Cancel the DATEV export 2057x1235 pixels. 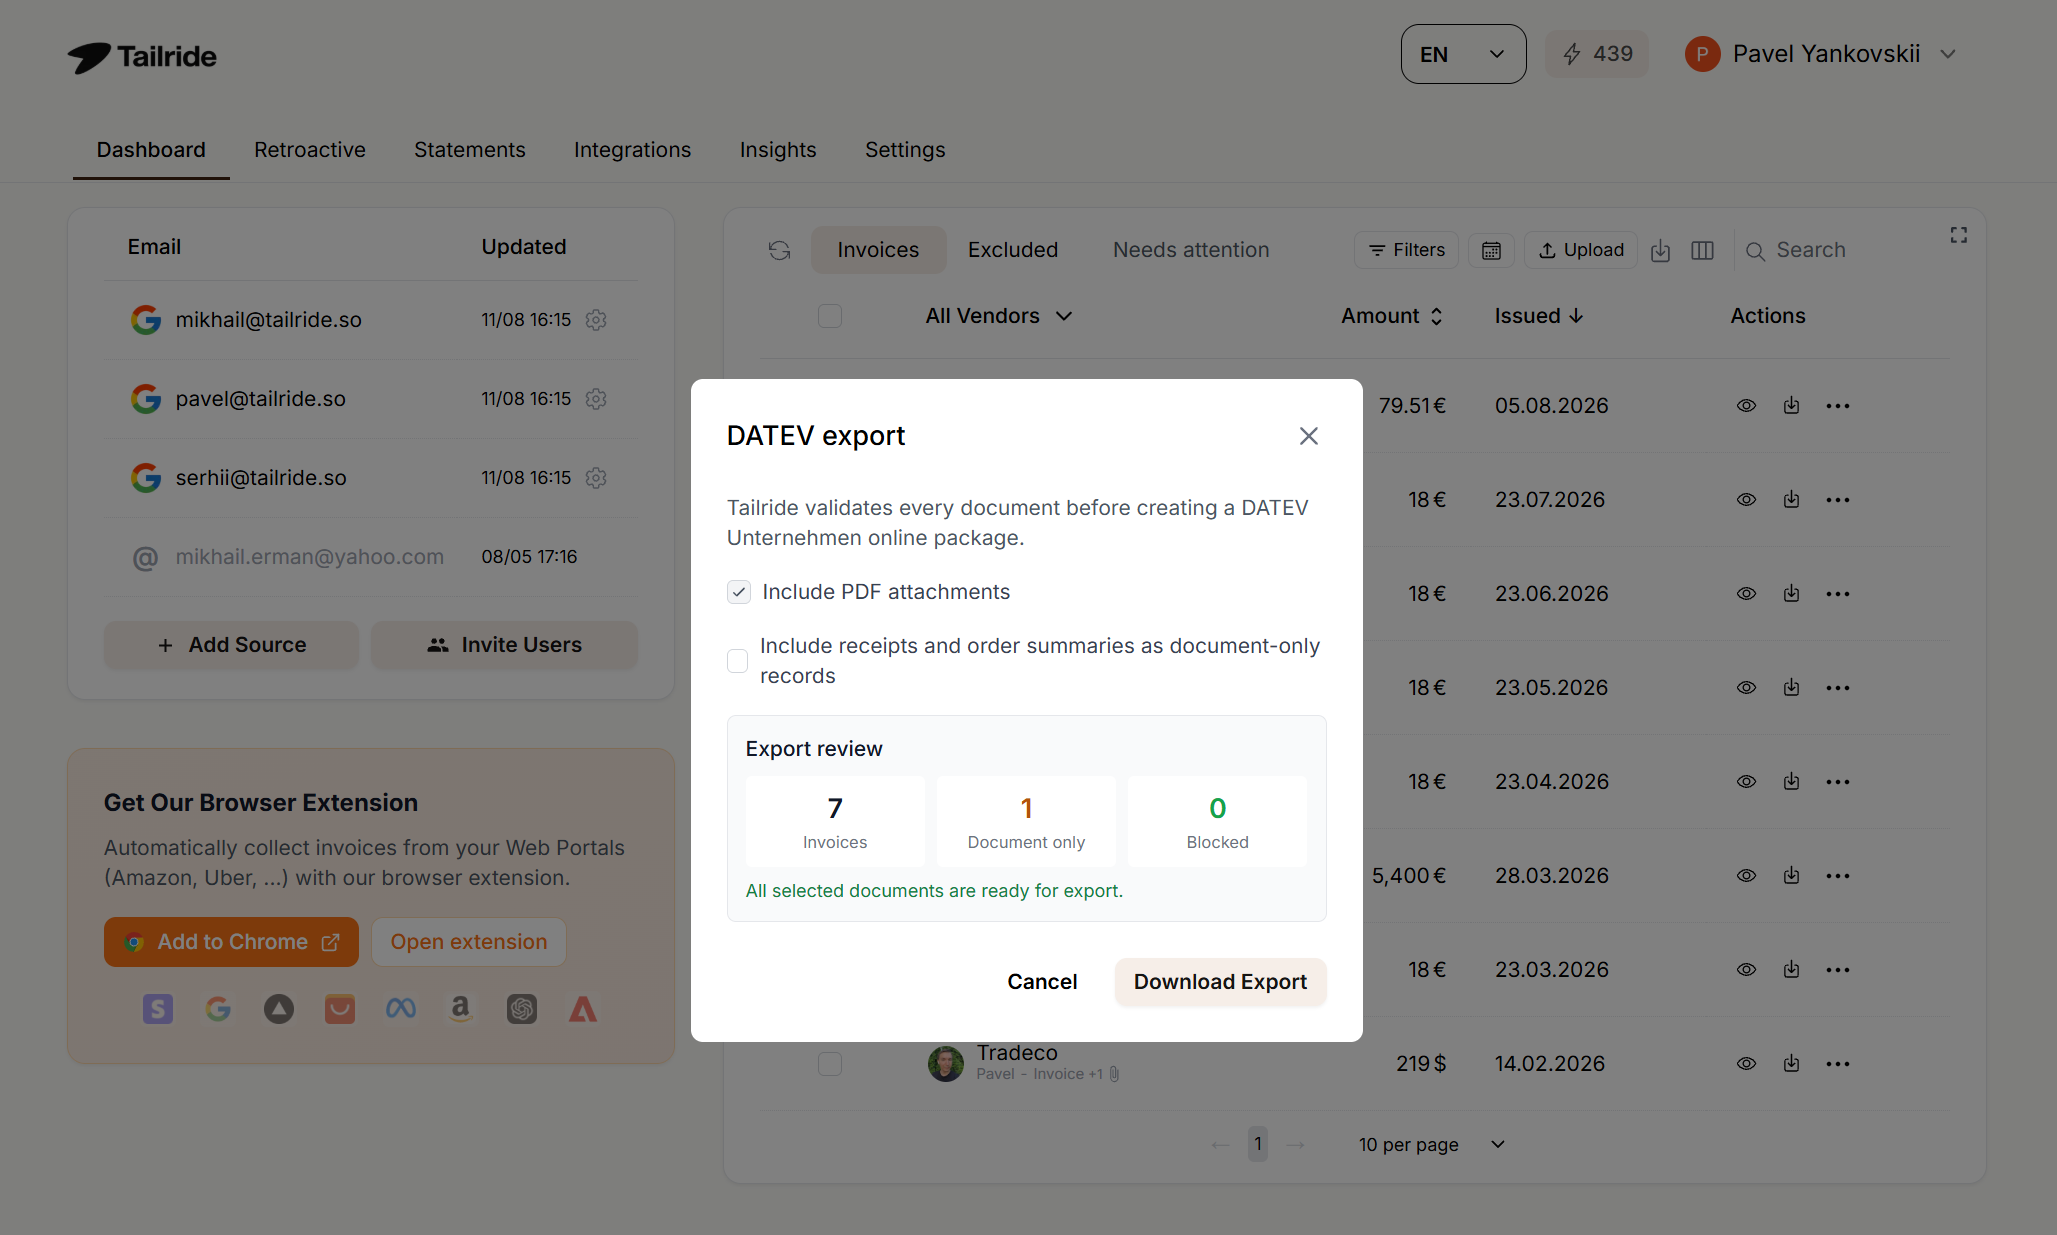[1042, 982]
